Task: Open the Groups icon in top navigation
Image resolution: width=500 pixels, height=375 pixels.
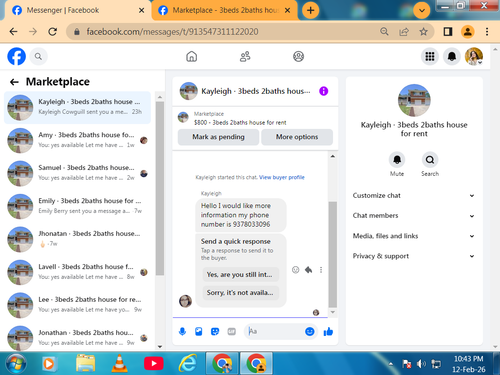Action: pos(298,56)
